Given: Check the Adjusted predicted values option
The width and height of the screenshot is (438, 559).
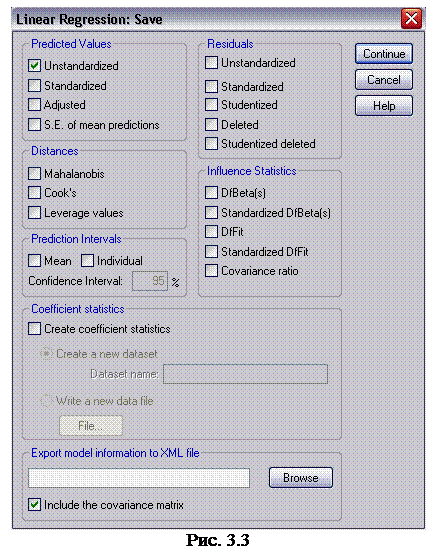Looking at the screenshot, I should 35,105.
